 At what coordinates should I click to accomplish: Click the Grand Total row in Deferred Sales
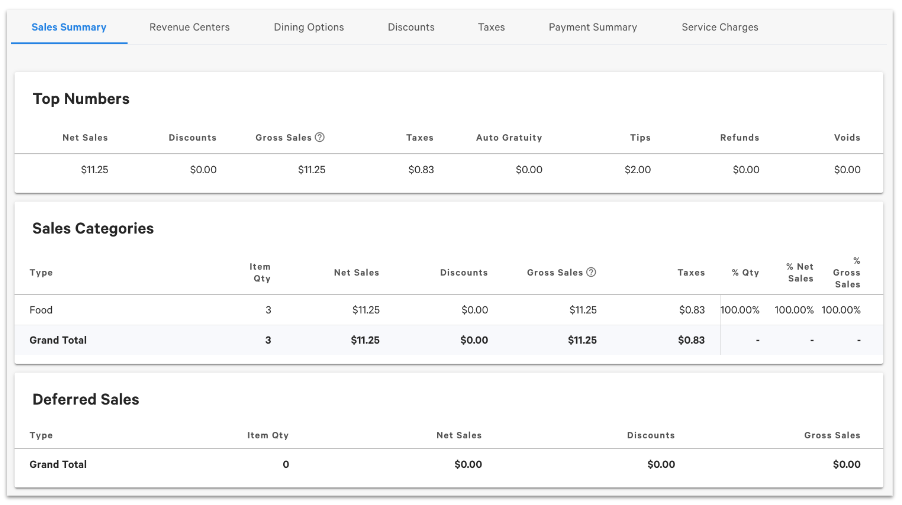click(58, 464)
